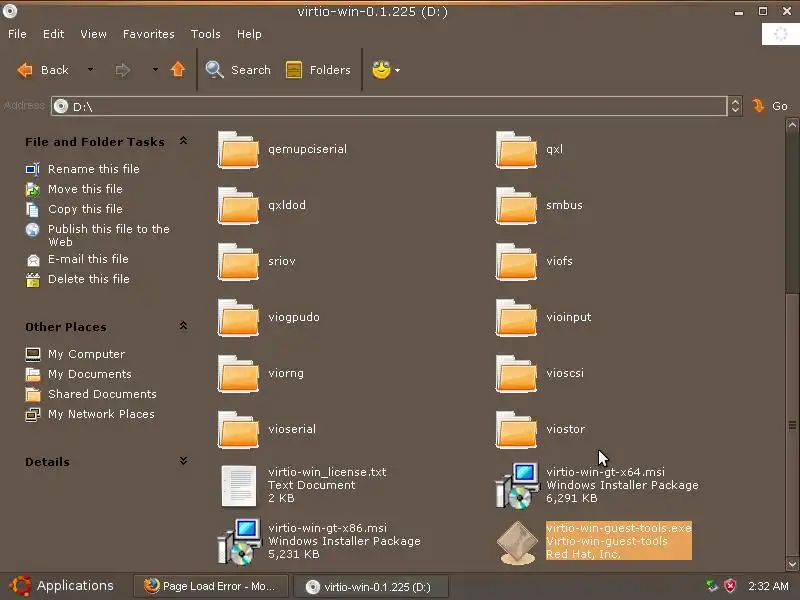This screenshot has width=800, height=600.
Task: Click Rename this file link
Action: (93, 169)
